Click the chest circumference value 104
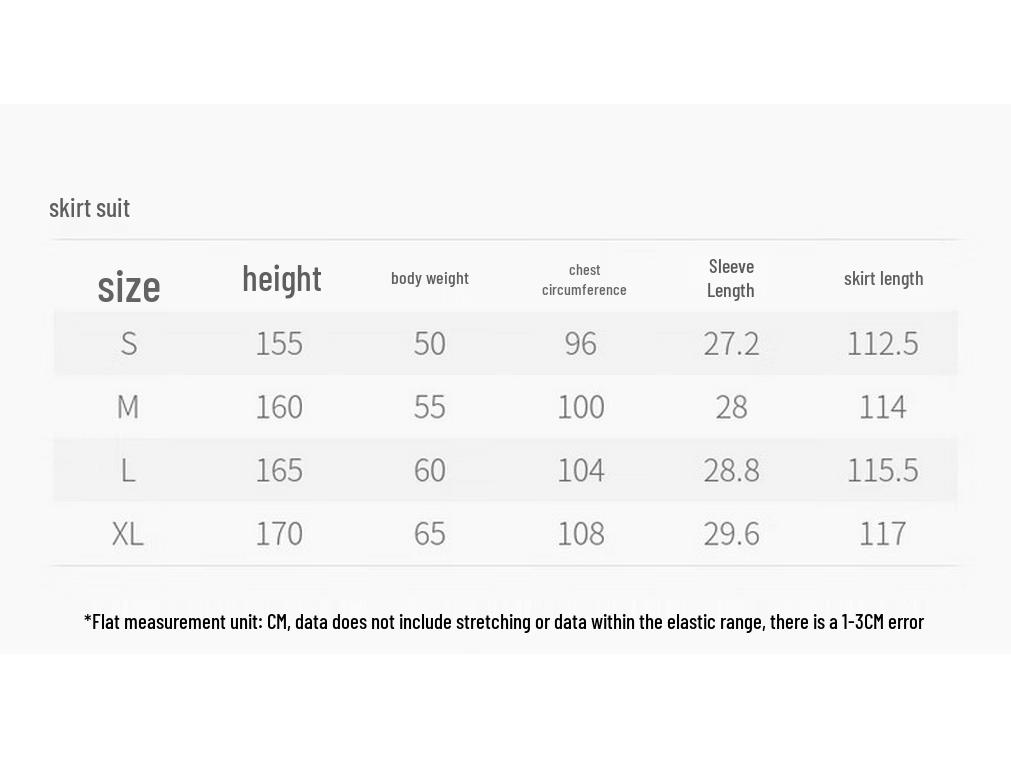 coord(581,470)
